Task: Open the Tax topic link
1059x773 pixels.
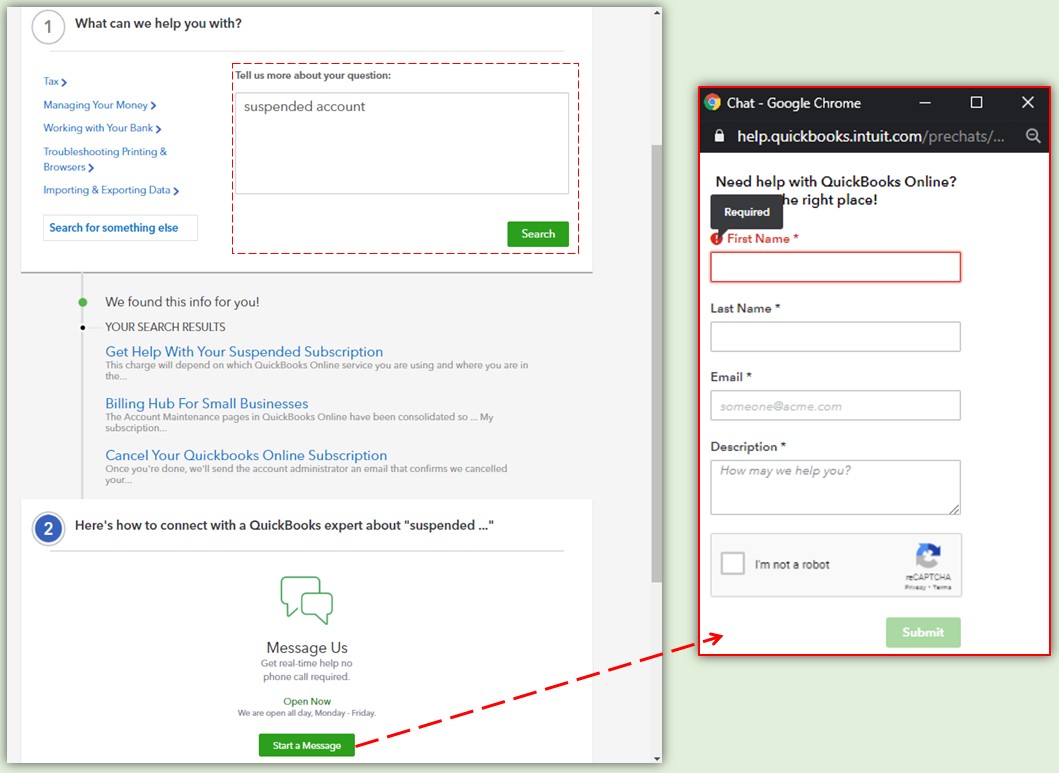Action: [55, 81]
